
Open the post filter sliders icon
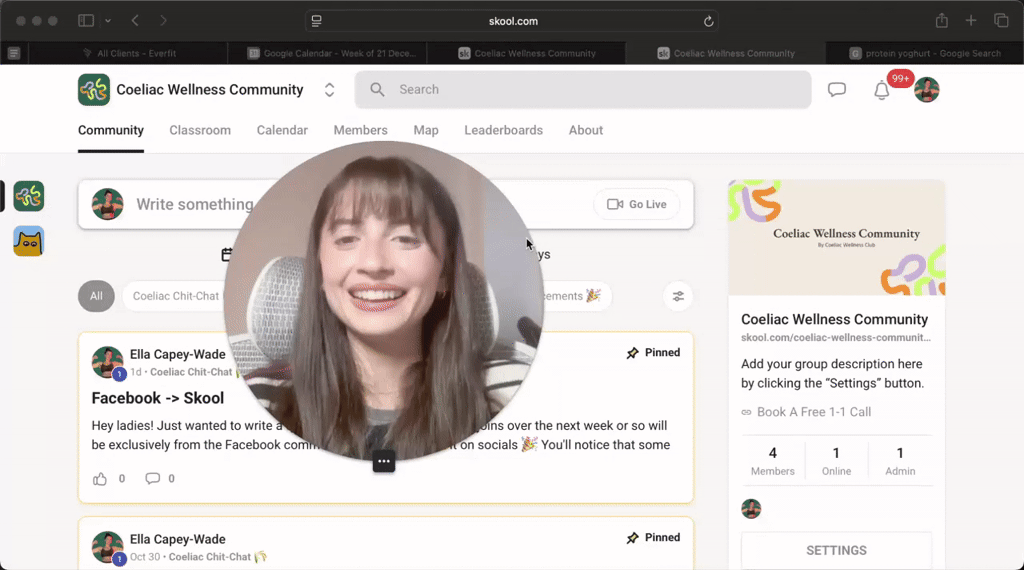coord(678,296)
